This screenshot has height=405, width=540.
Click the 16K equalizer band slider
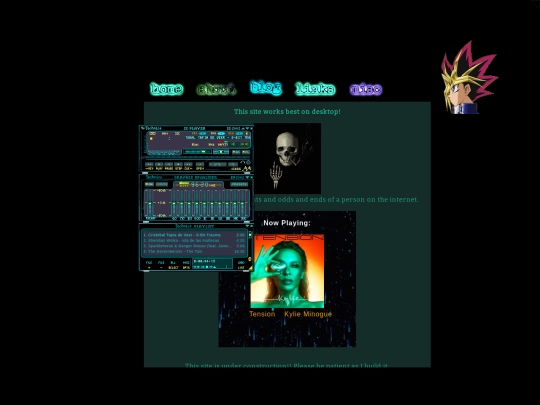(x=242, y=203)
